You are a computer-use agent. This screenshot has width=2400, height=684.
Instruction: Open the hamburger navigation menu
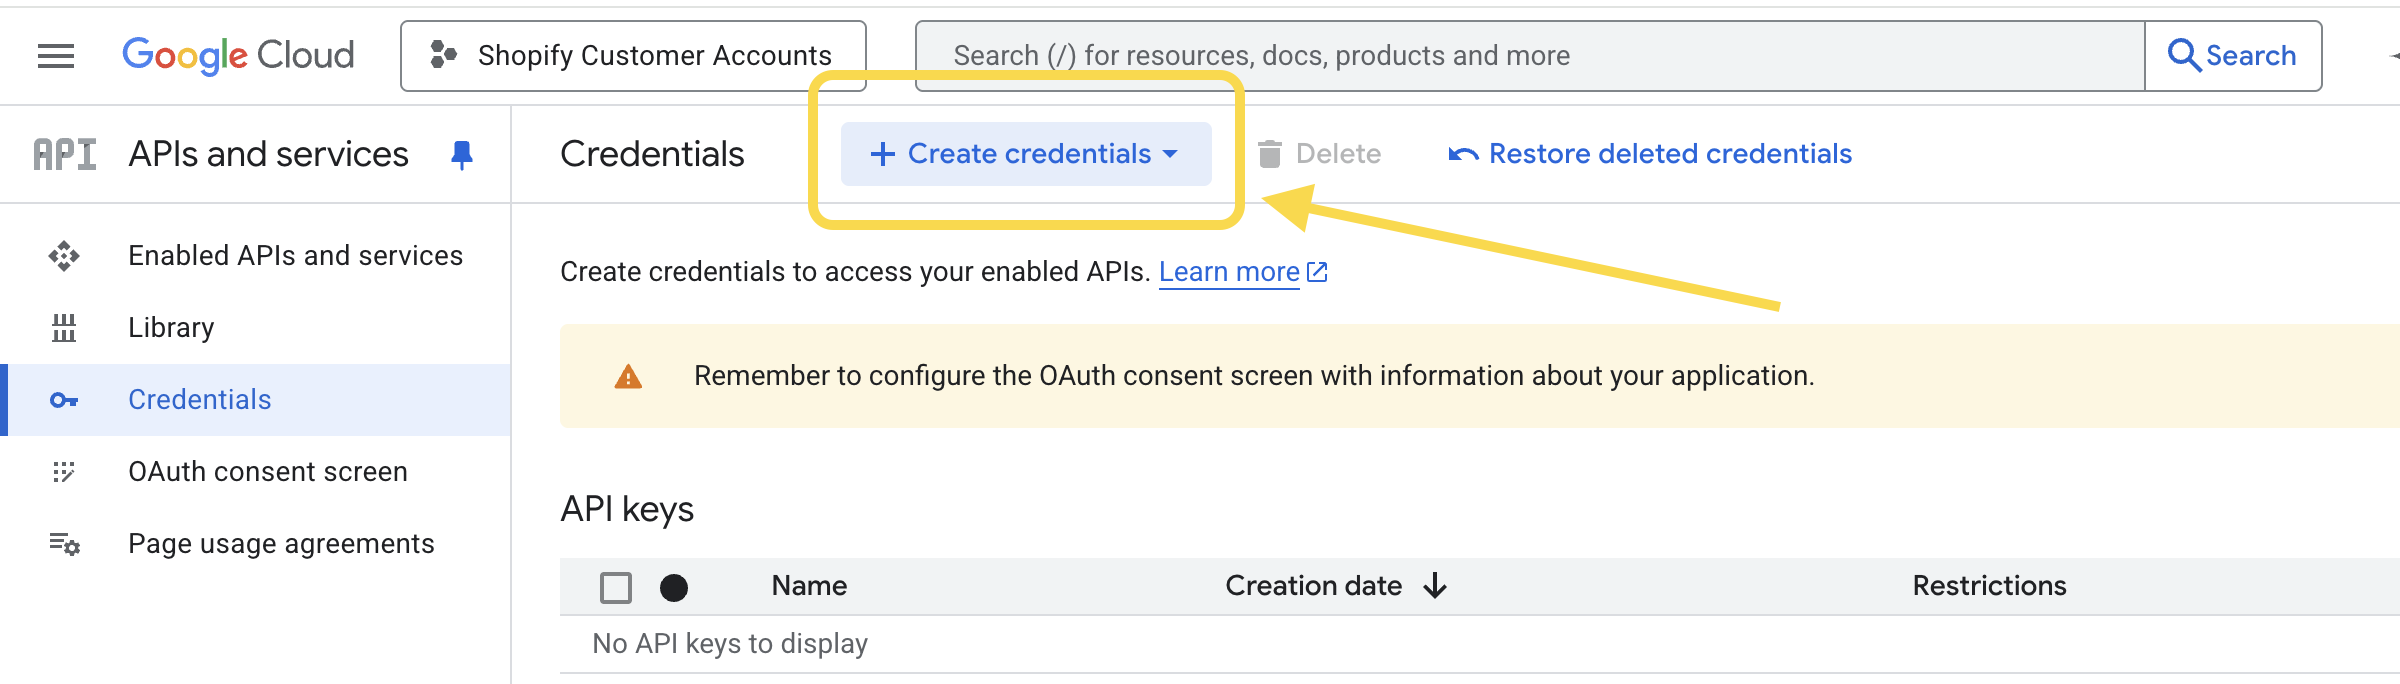pyautogui.click(x=56, y=56)
